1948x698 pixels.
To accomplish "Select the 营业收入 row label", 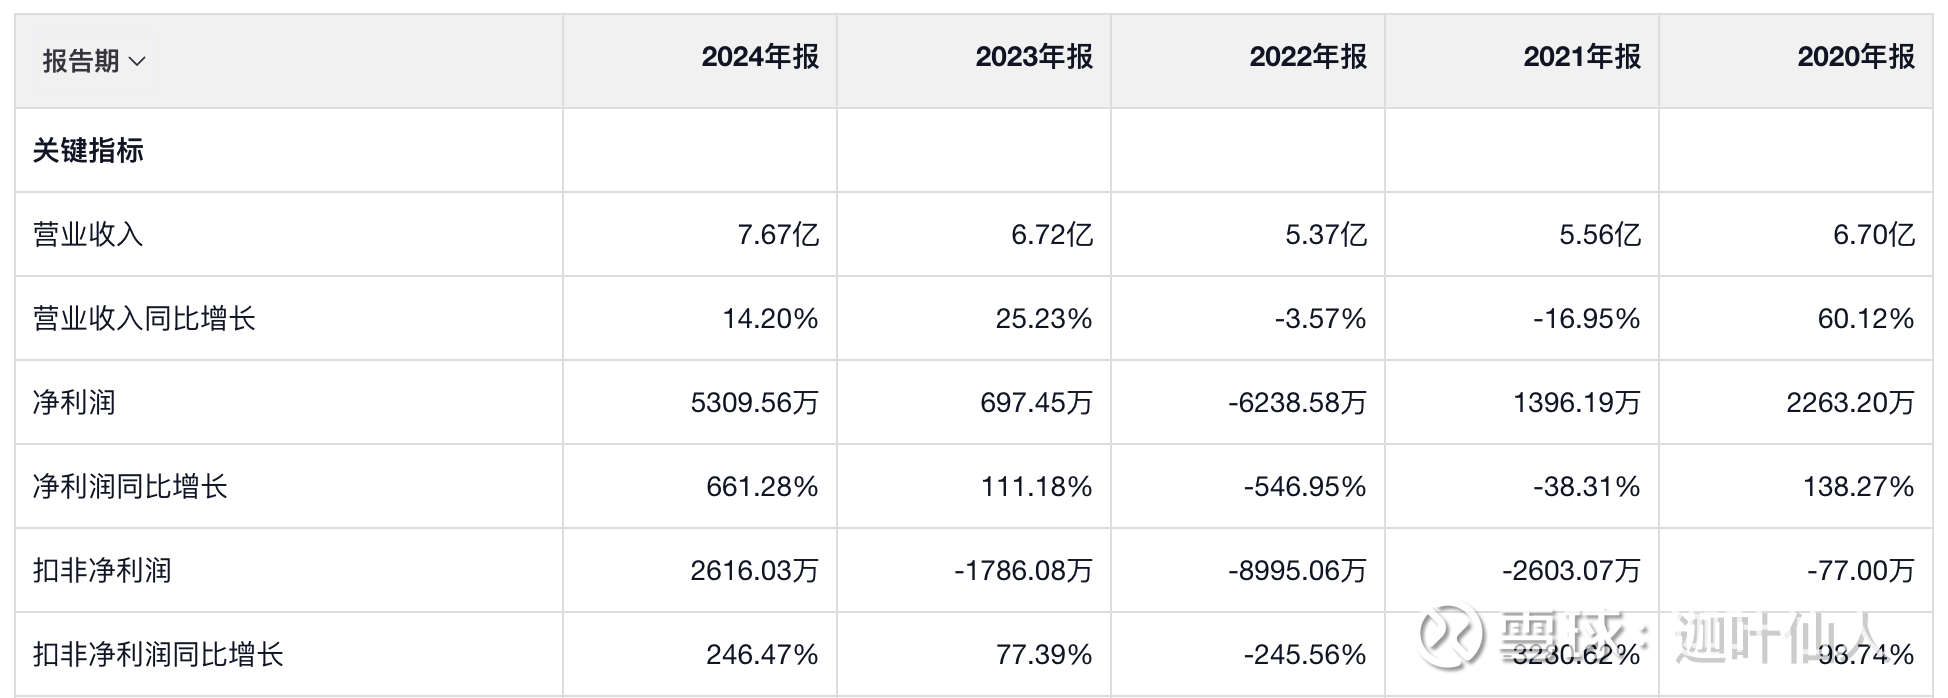I will click(88, 235).
